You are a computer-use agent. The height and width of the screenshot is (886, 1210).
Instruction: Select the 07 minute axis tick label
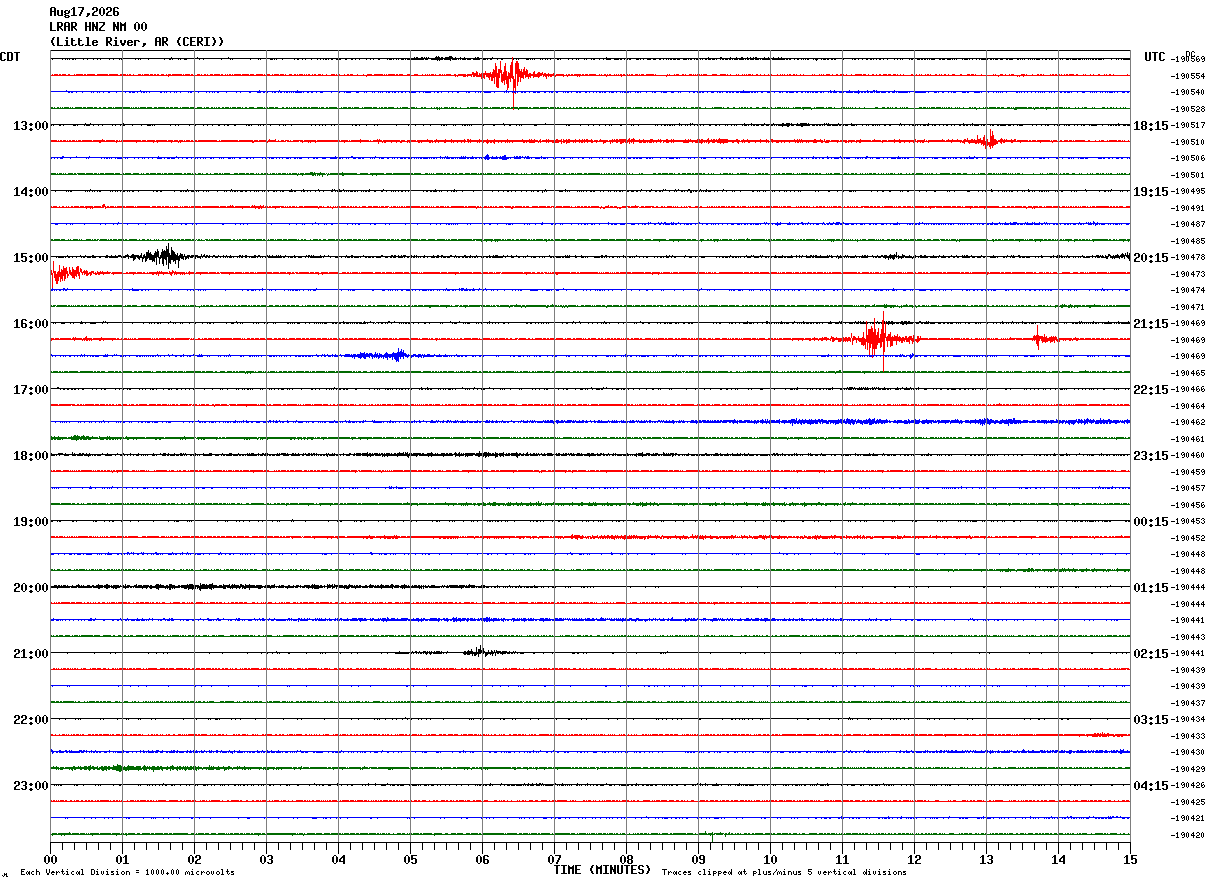point(554,860)
